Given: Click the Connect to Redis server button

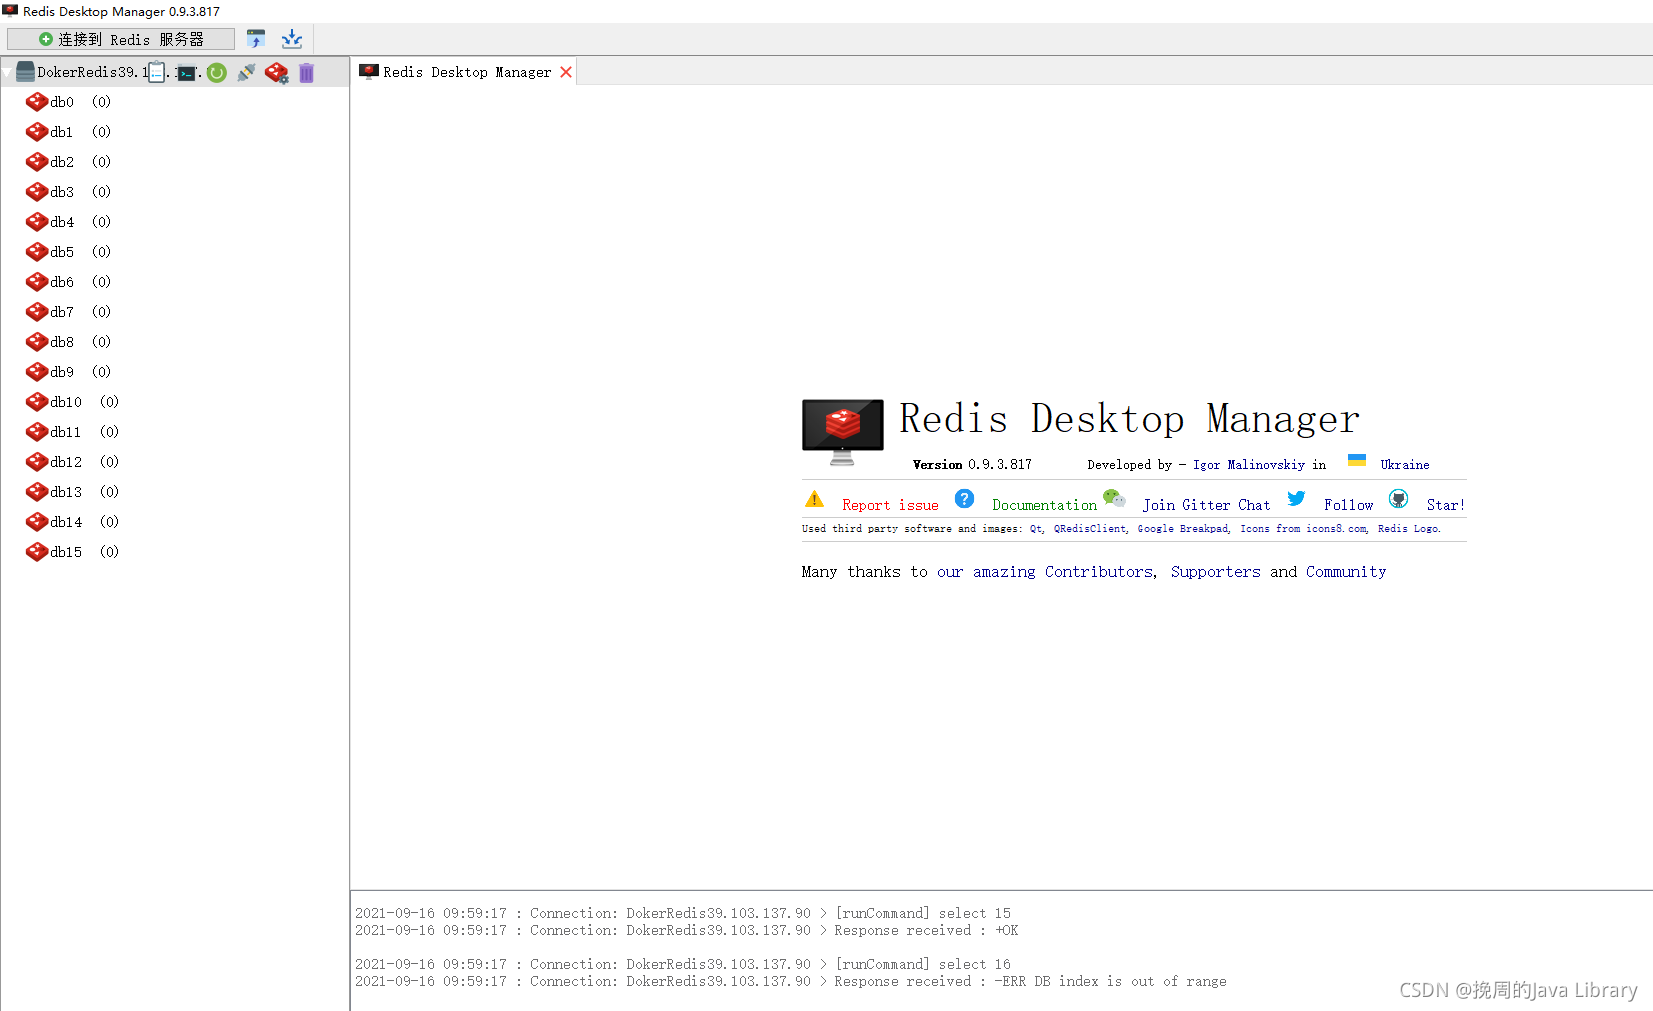Looking at the screenshot, I should click(x=121, y=39).
